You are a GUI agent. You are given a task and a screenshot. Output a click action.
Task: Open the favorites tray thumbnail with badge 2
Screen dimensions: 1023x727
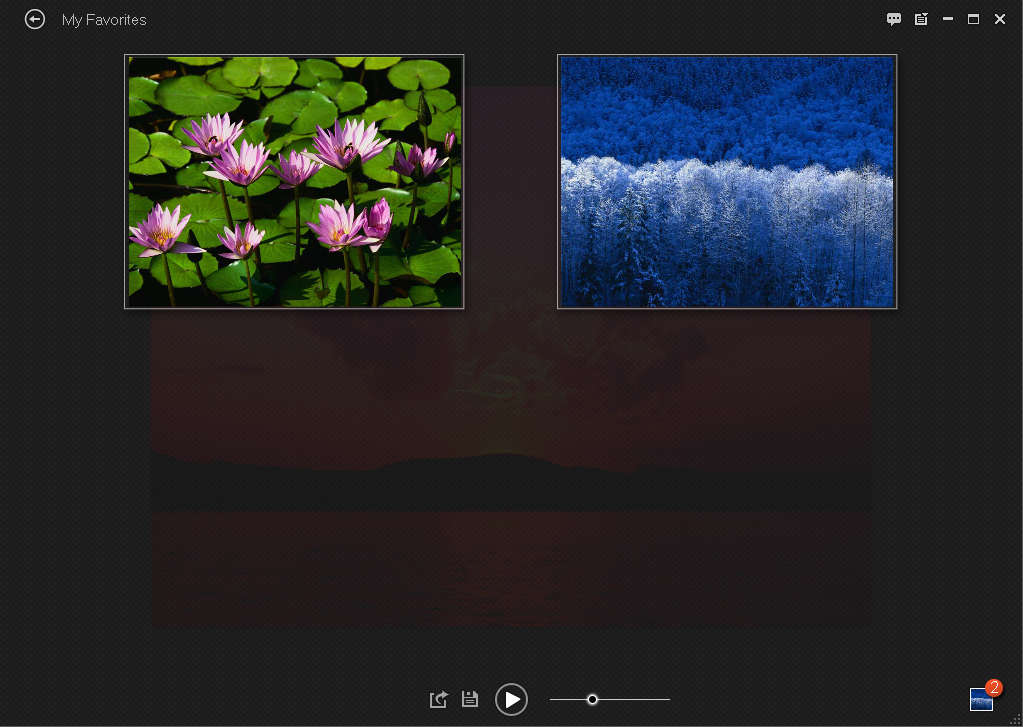click(x=982, y=698)
